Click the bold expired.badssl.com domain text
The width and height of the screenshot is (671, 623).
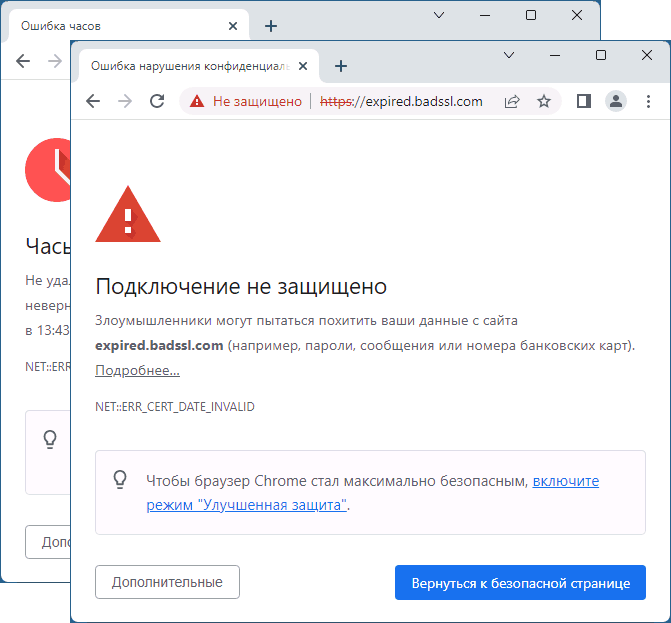159,345
